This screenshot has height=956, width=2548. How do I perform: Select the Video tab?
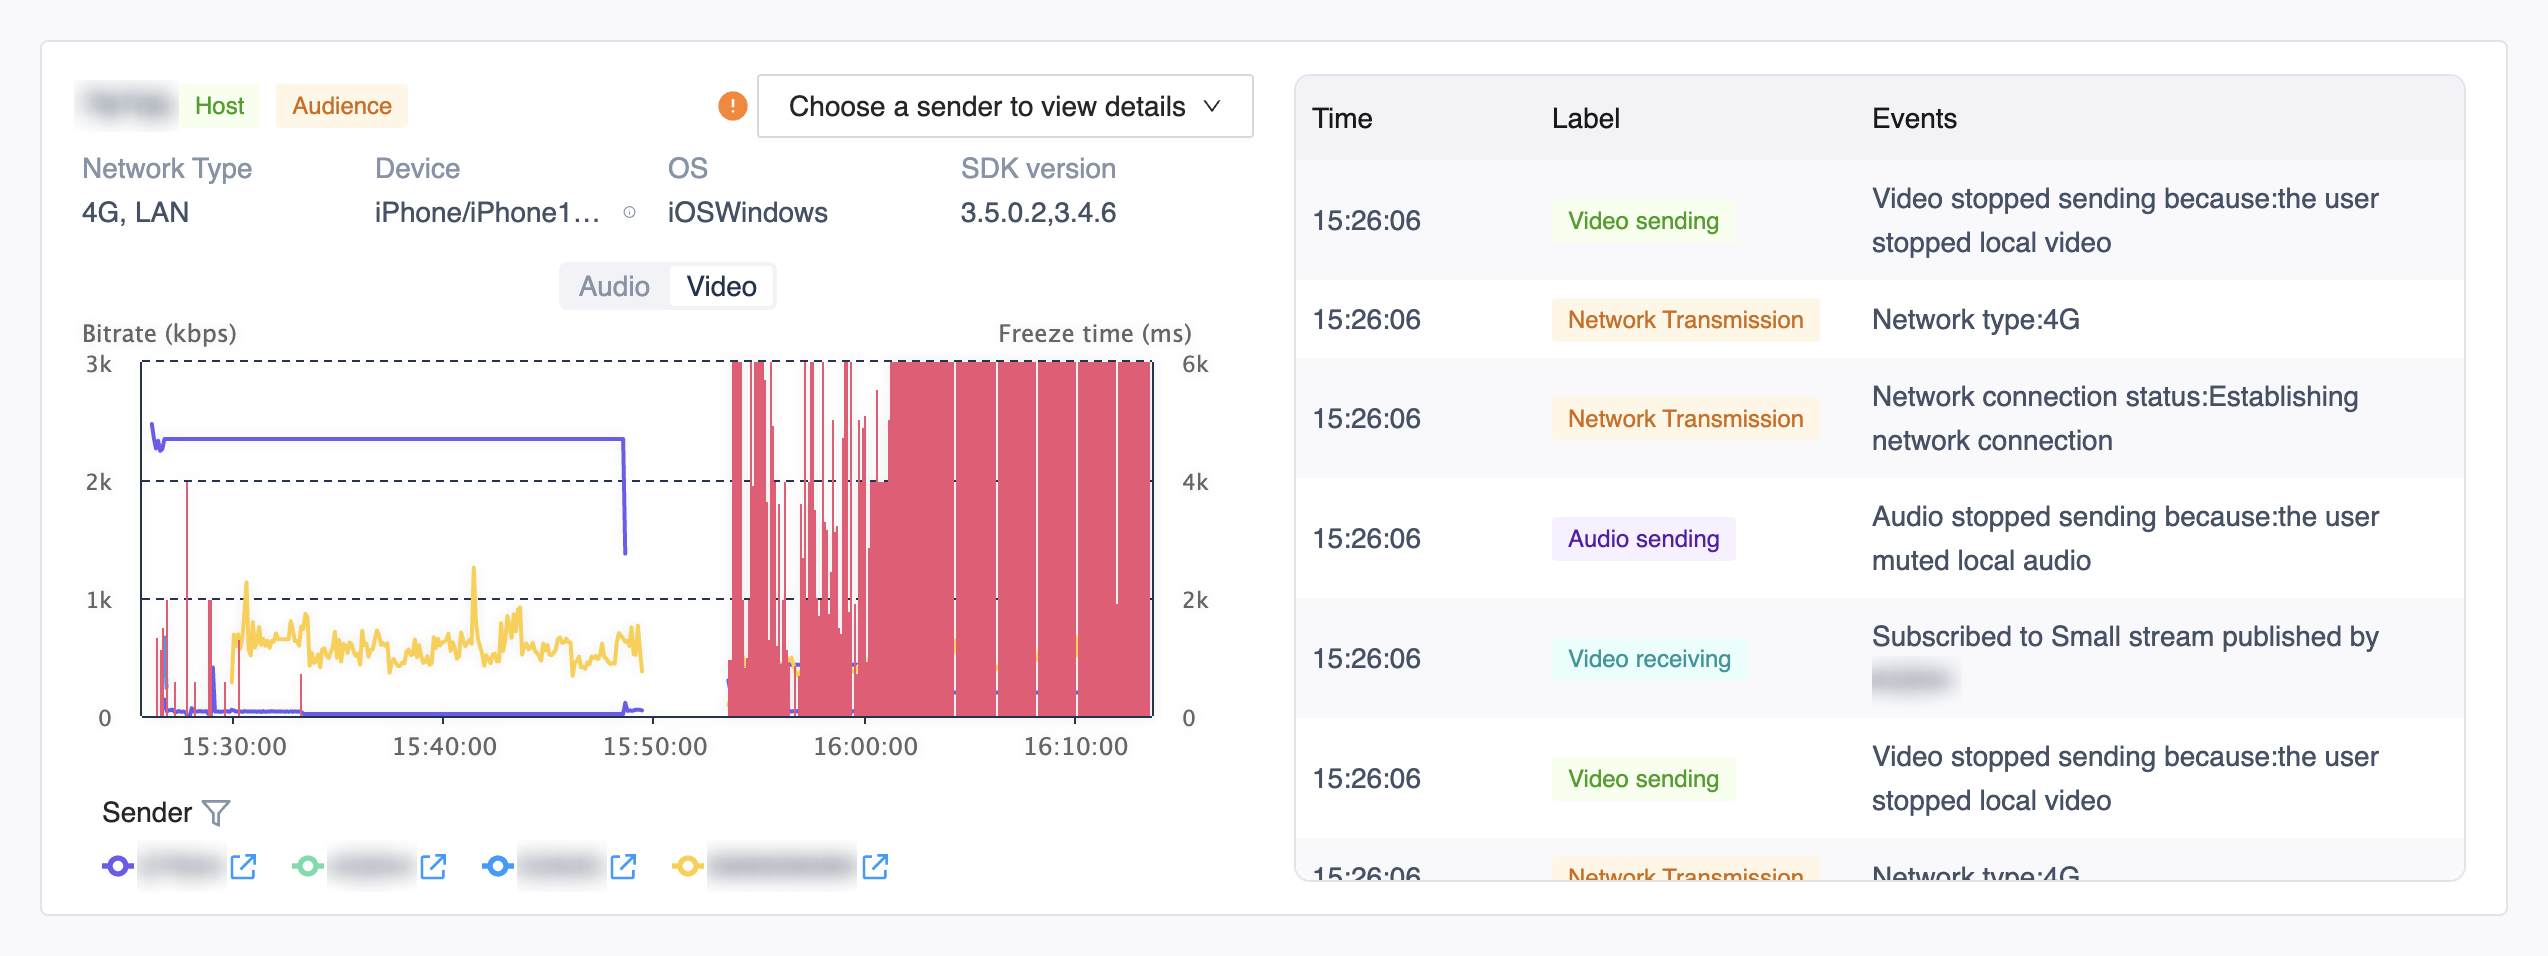[721, 287]
